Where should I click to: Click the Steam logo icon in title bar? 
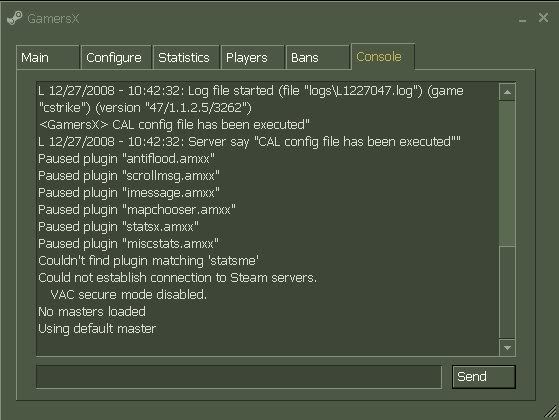15,18
